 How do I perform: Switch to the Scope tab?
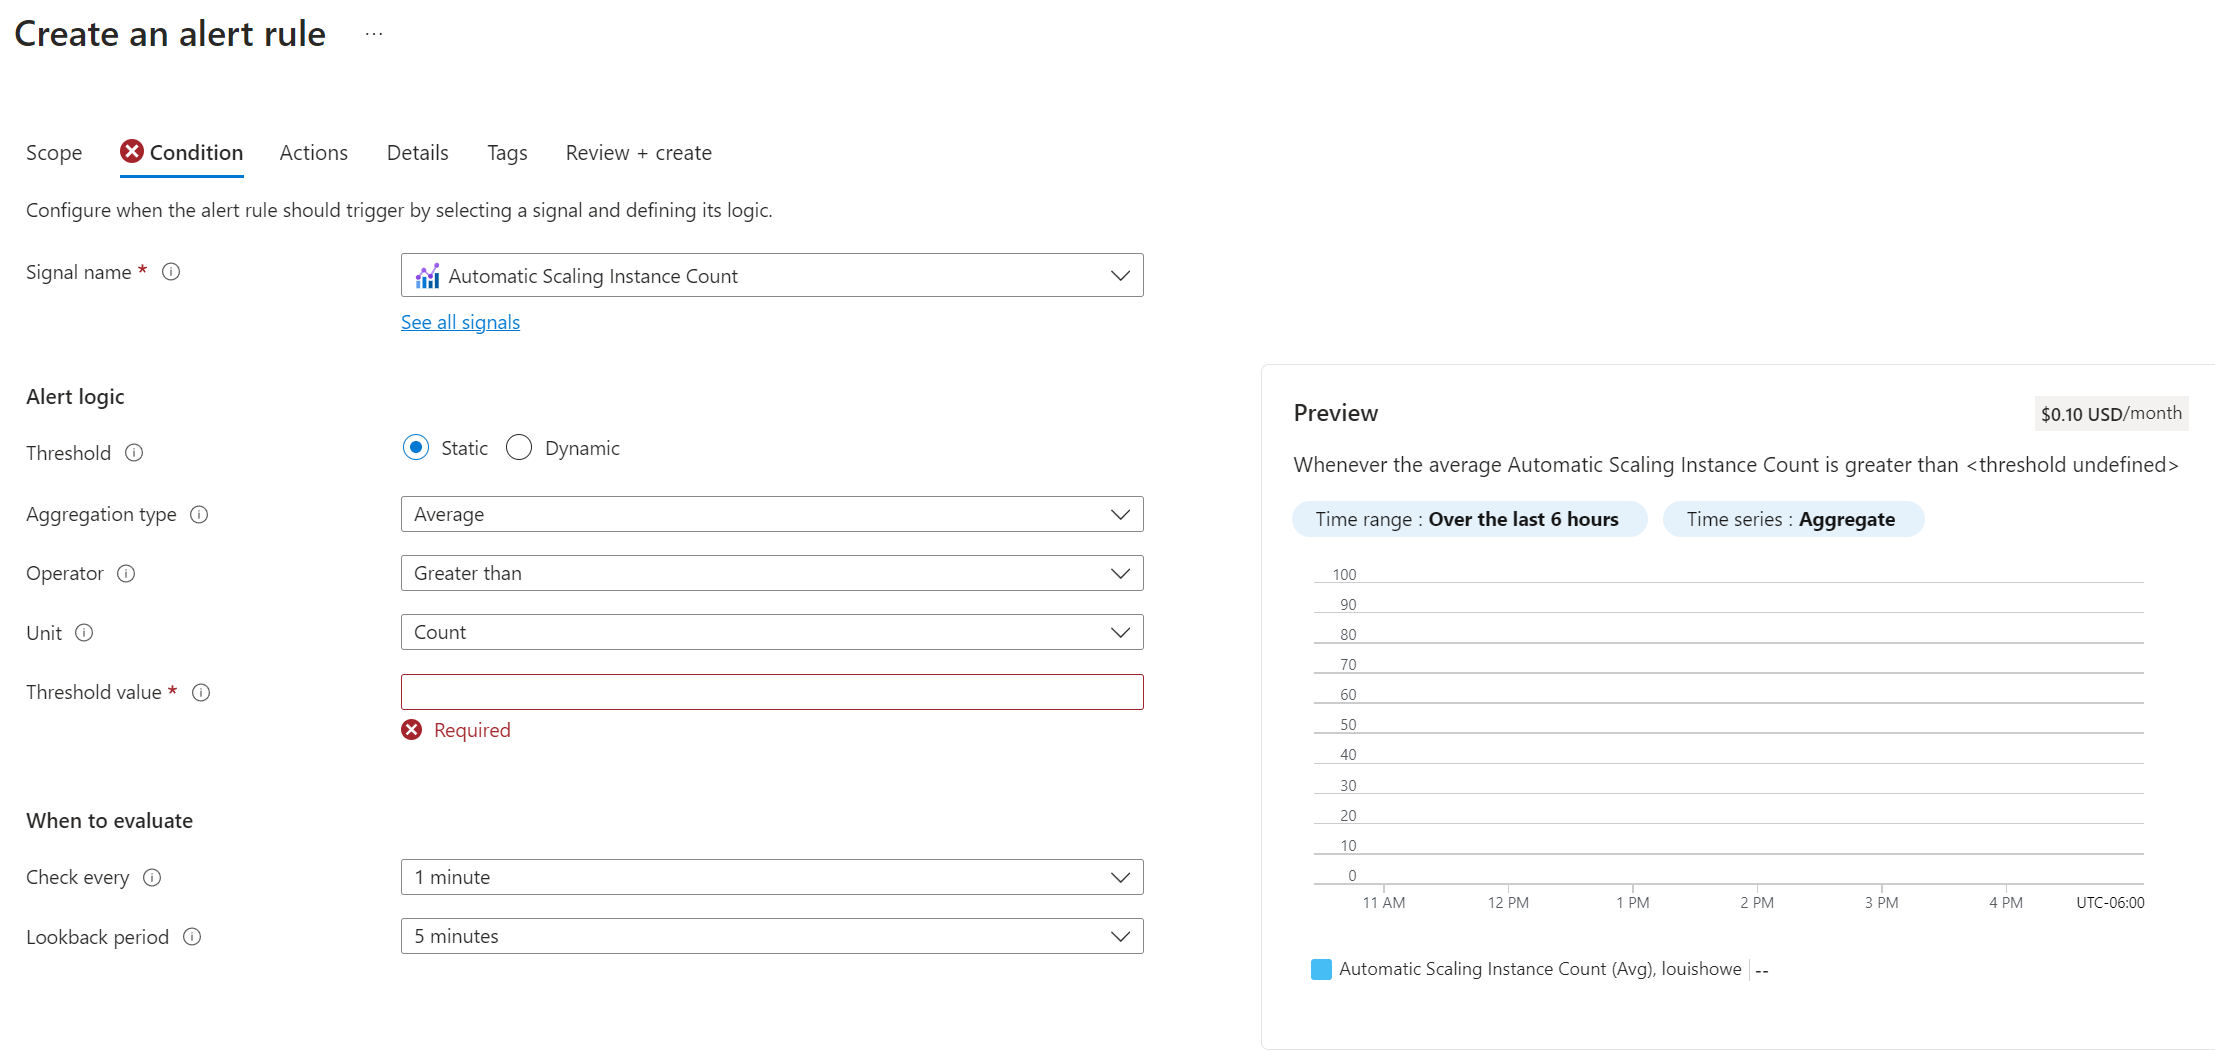[x=54, y=153]
